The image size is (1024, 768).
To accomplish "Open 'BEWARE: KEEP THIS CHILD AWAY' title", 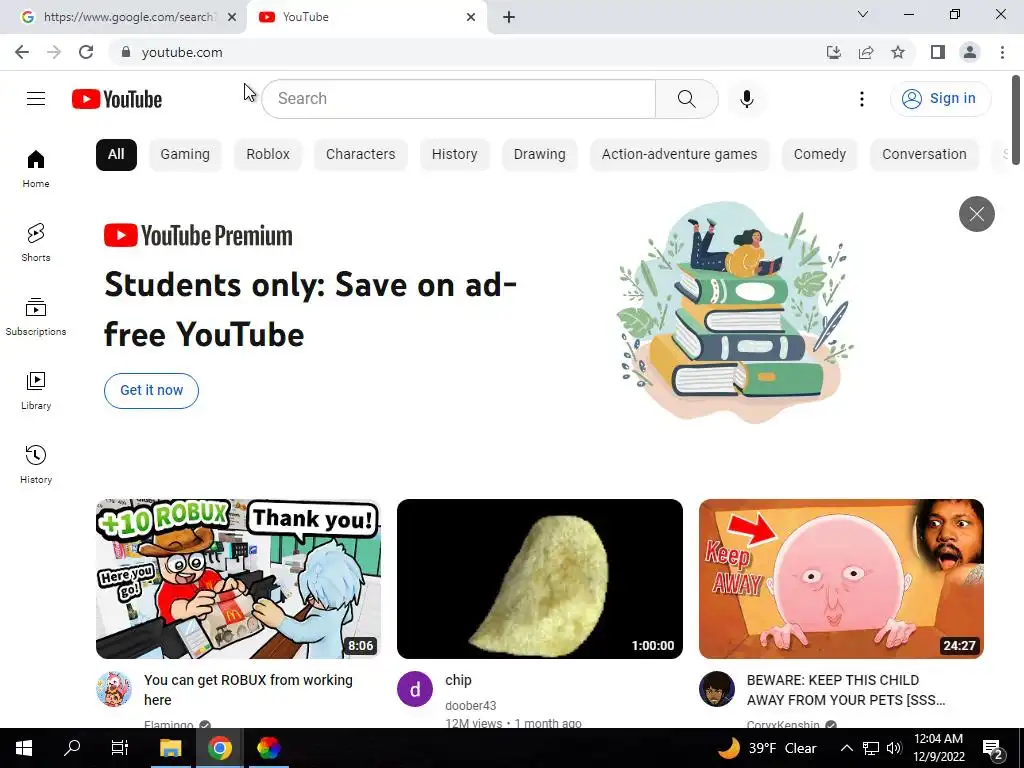I will tap(846, 690).
